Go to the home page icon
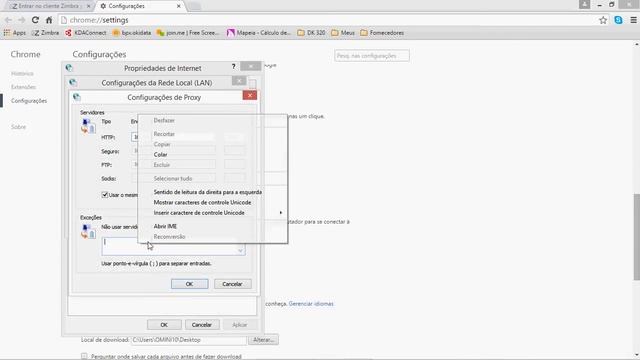Screen dimensions: 640x360 point(49,20)
